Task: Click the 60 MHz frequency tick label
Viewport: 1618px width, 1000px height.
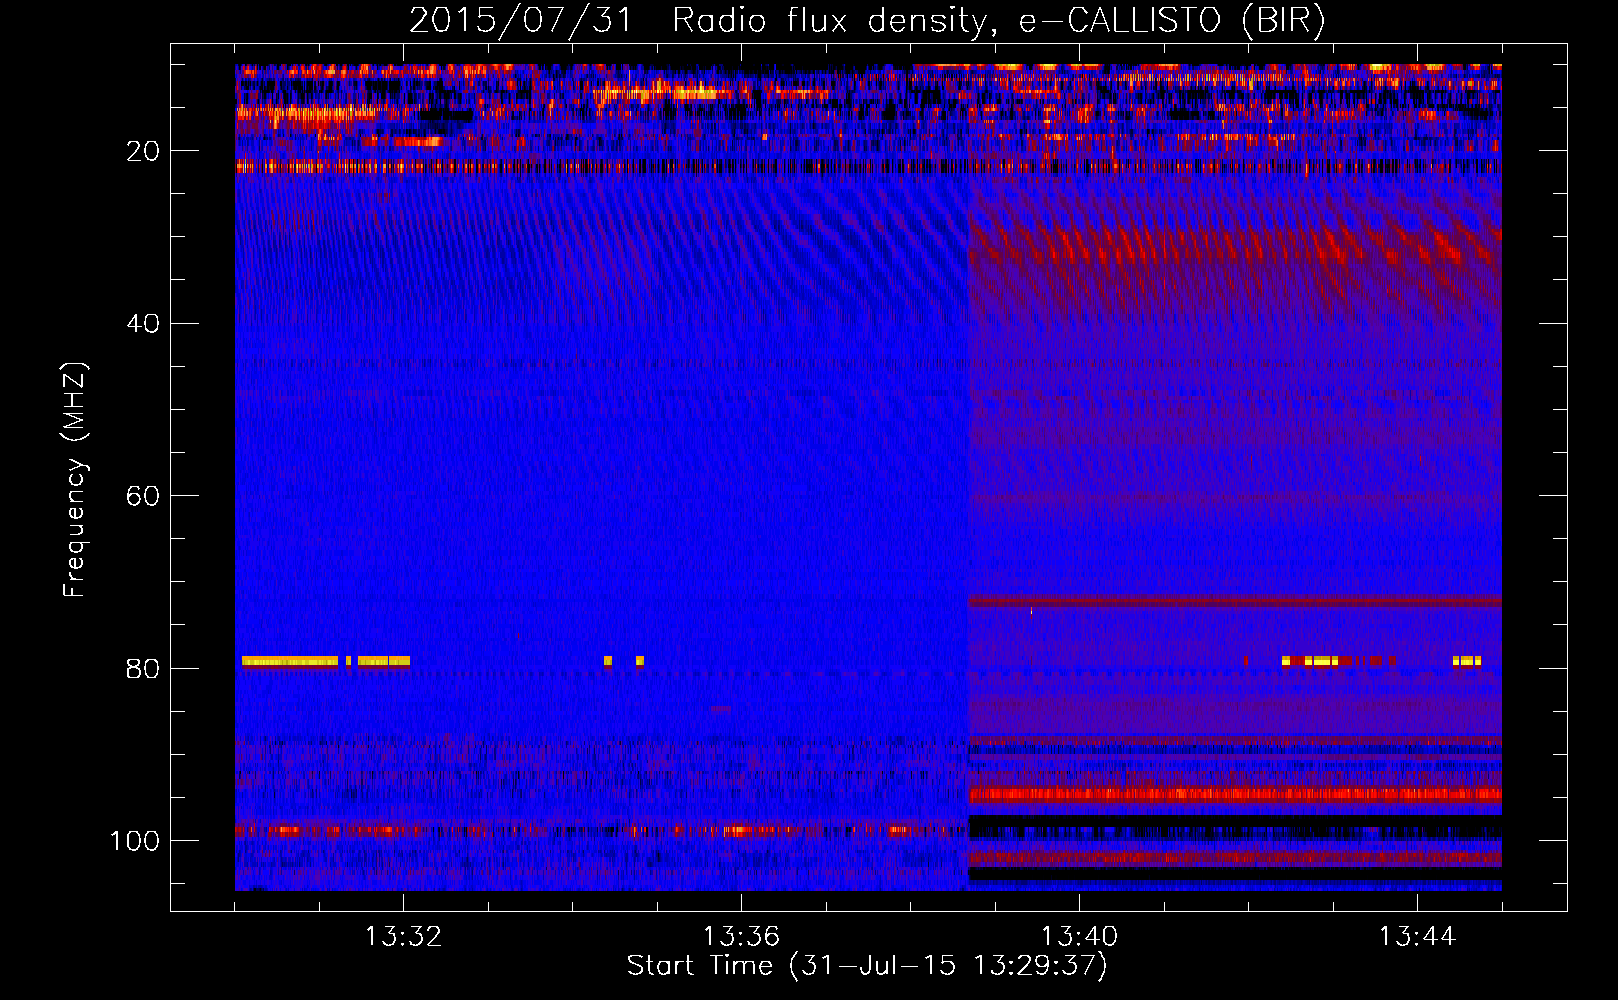Action: point(143,496)
